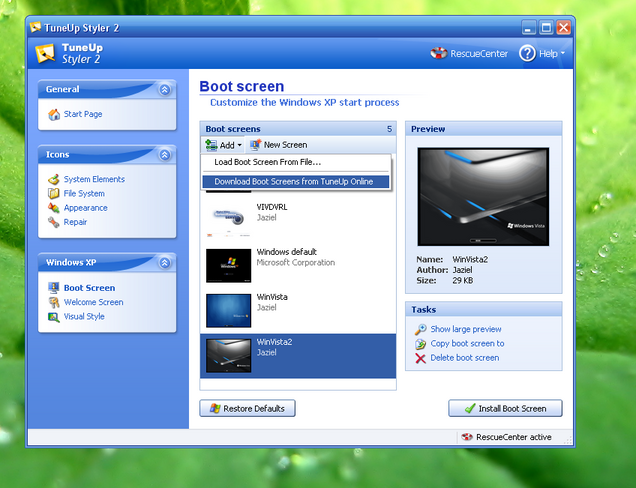
Task: Click the status bar RescueCenter lifebuoy icon
Action: [467, 437]
